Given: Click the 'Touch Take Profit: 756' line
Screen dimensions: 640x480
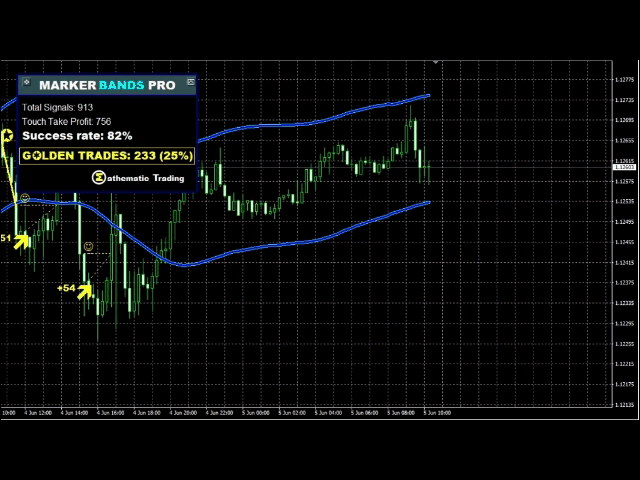Looking at the screenshot, I should point(66,122).
